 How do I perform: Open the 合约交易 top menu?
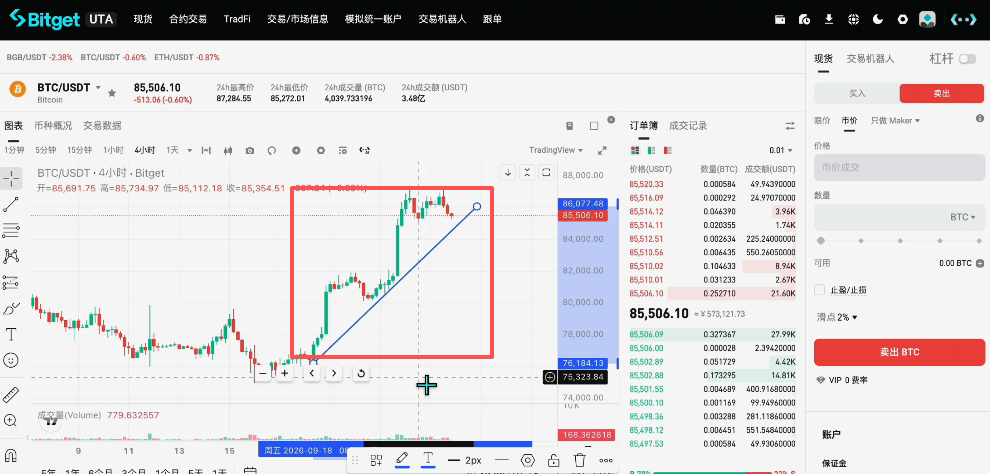click(x=188, y=19)
